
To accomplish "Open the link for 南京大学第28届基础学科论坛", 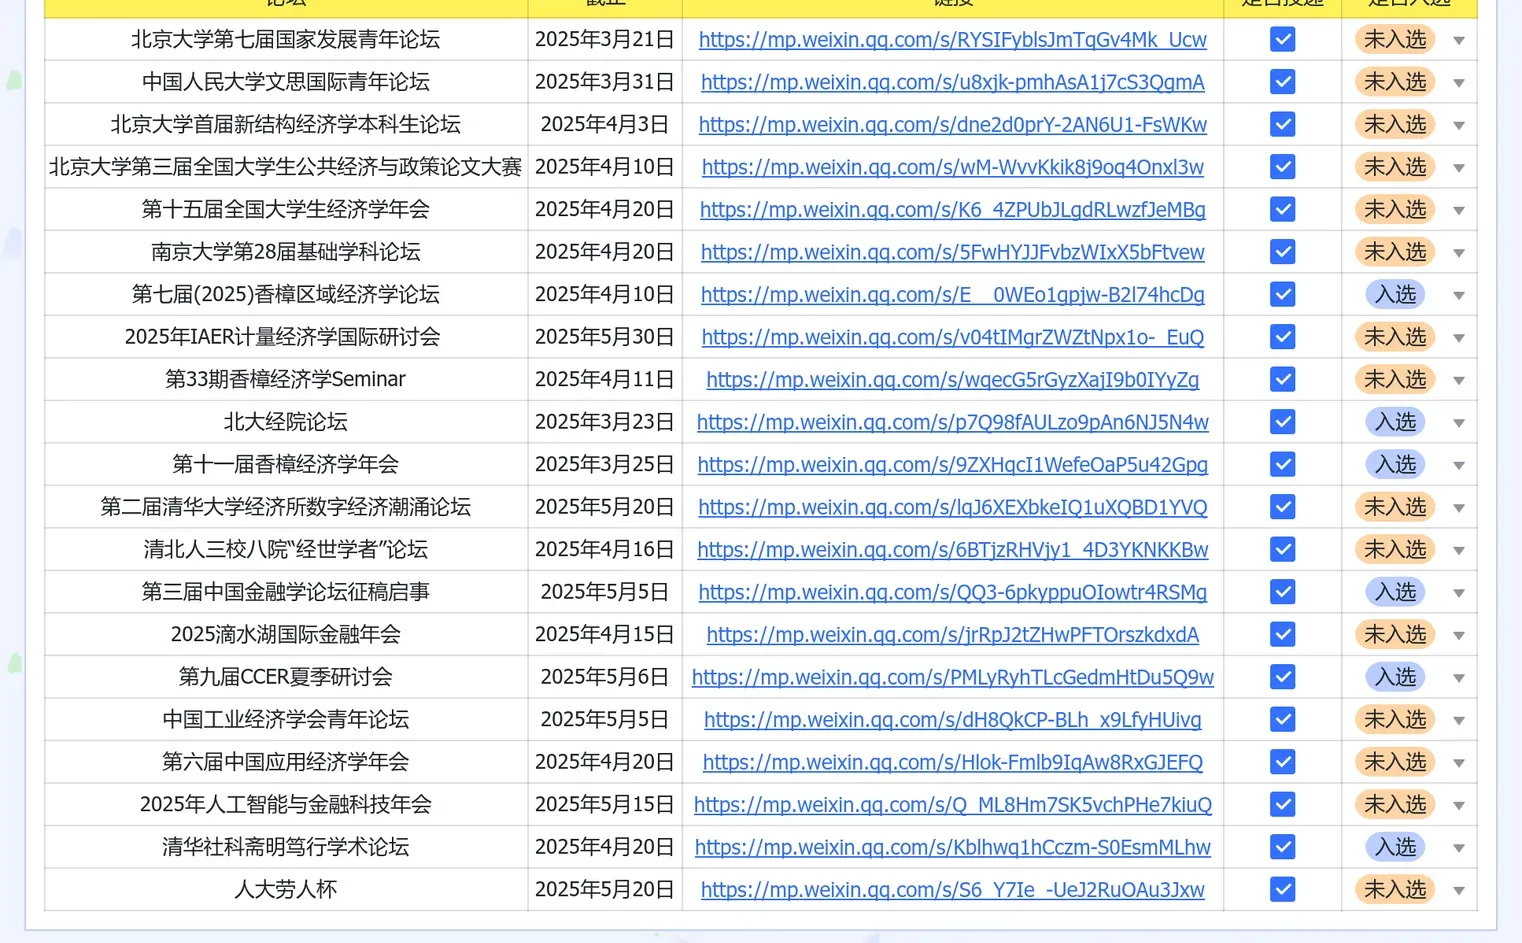I will 953,252.
